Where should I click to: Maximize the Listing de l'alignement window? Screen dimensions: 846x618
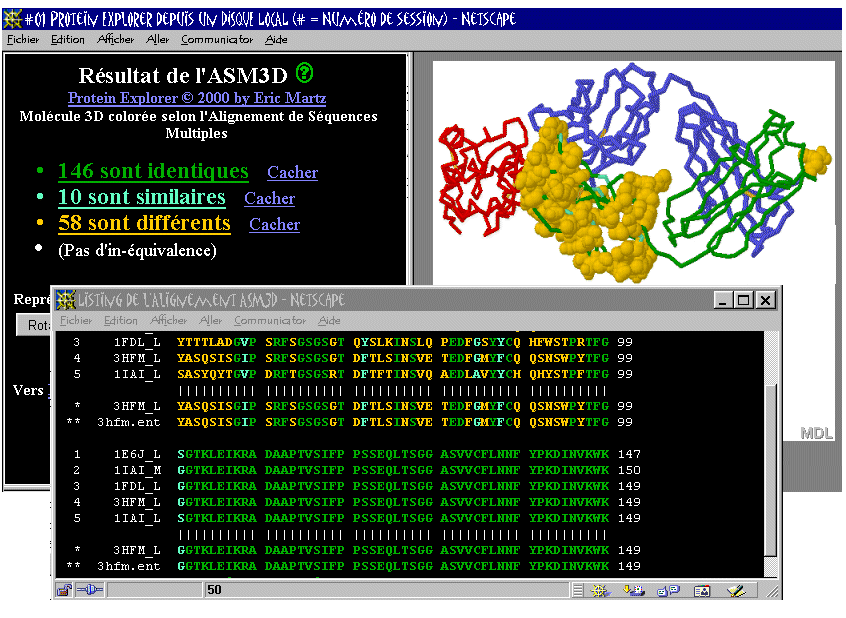point(743,300)
